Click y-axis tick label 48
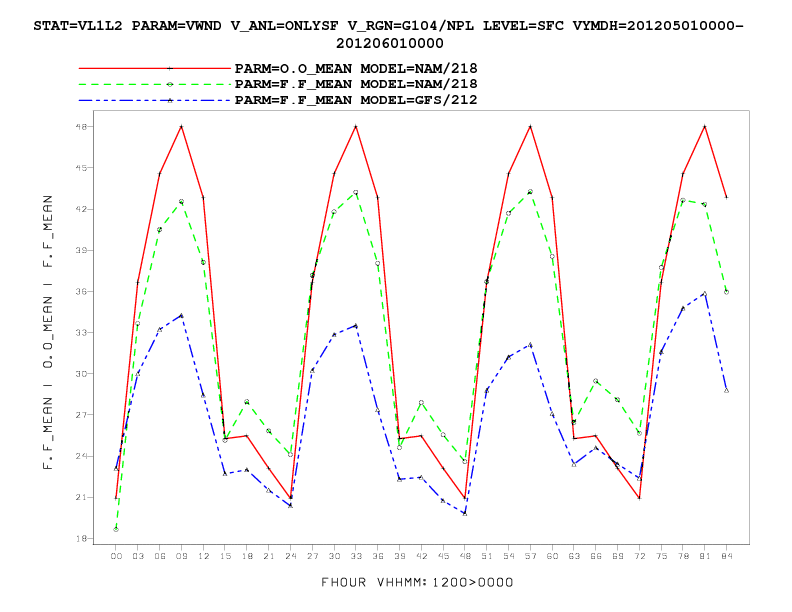The height and width of the screenshot is (612, 792). [x=81, y=127]
